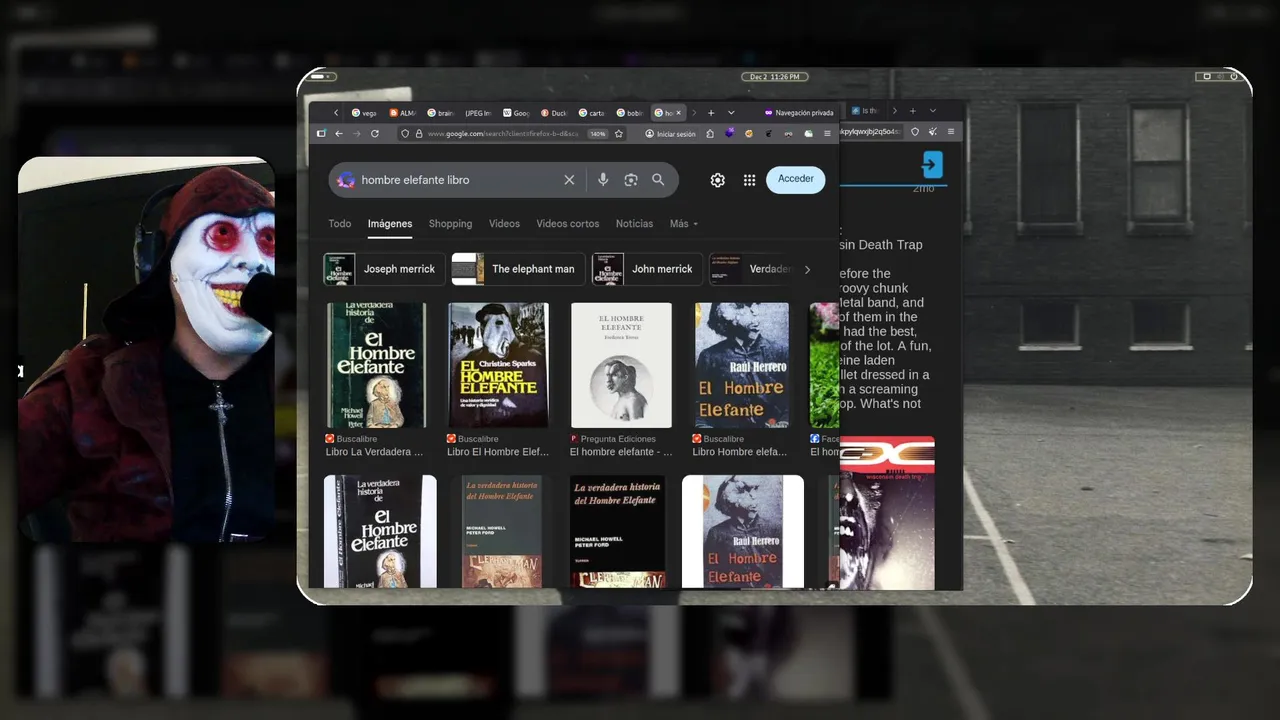The width and height of the screenshot is (1280, 720).
Task: Switch to the Shopping tab
Action: click(x=450, y=224)
